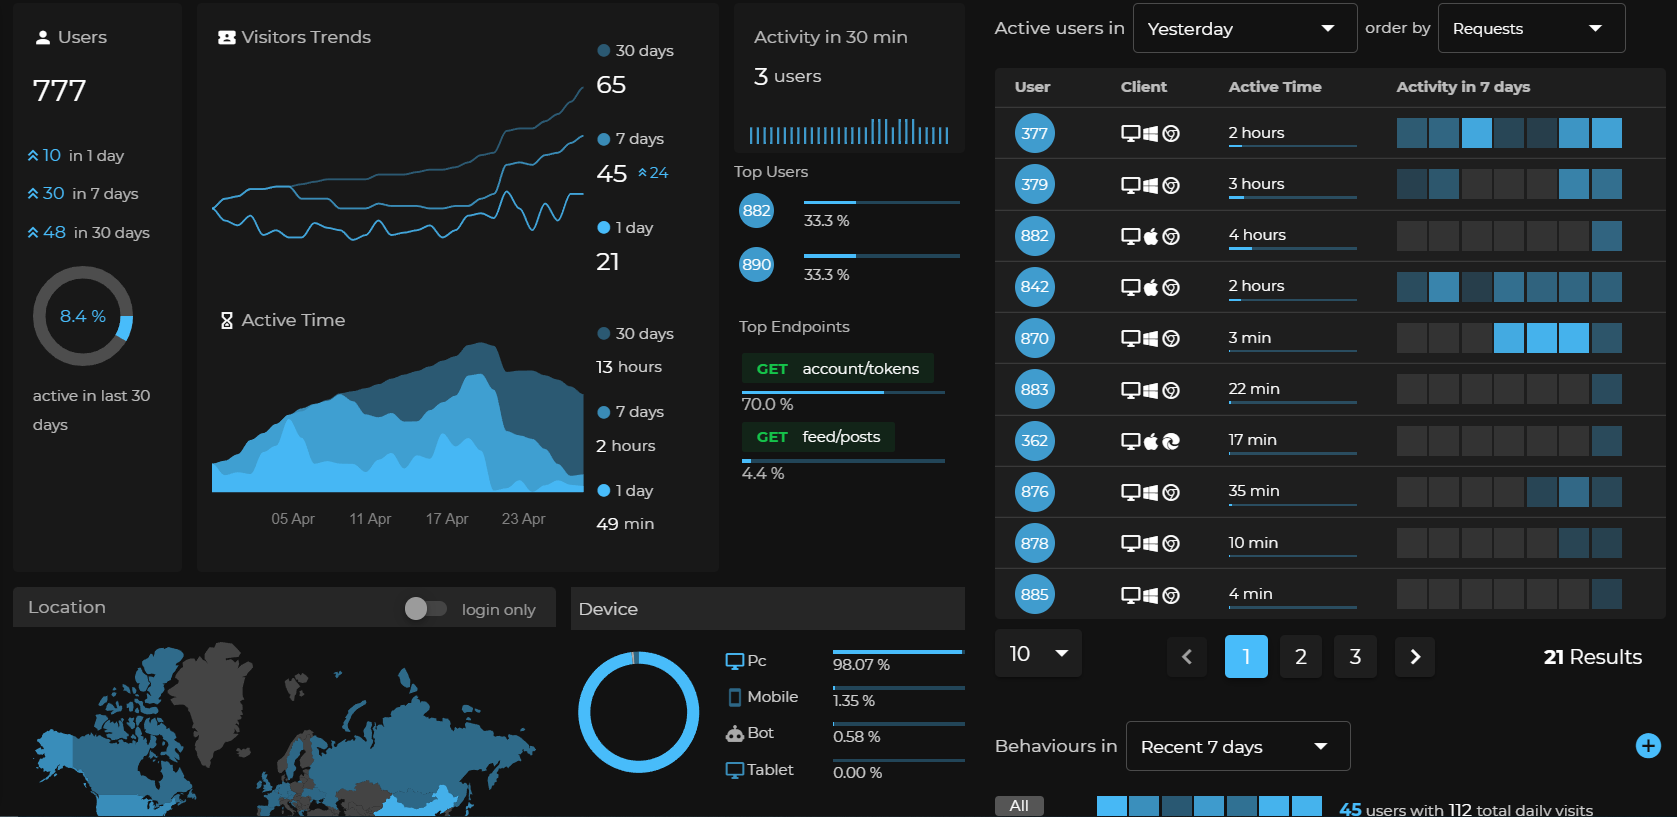Click user avatar 842

pyautogui.click(x=1035, y=287)
